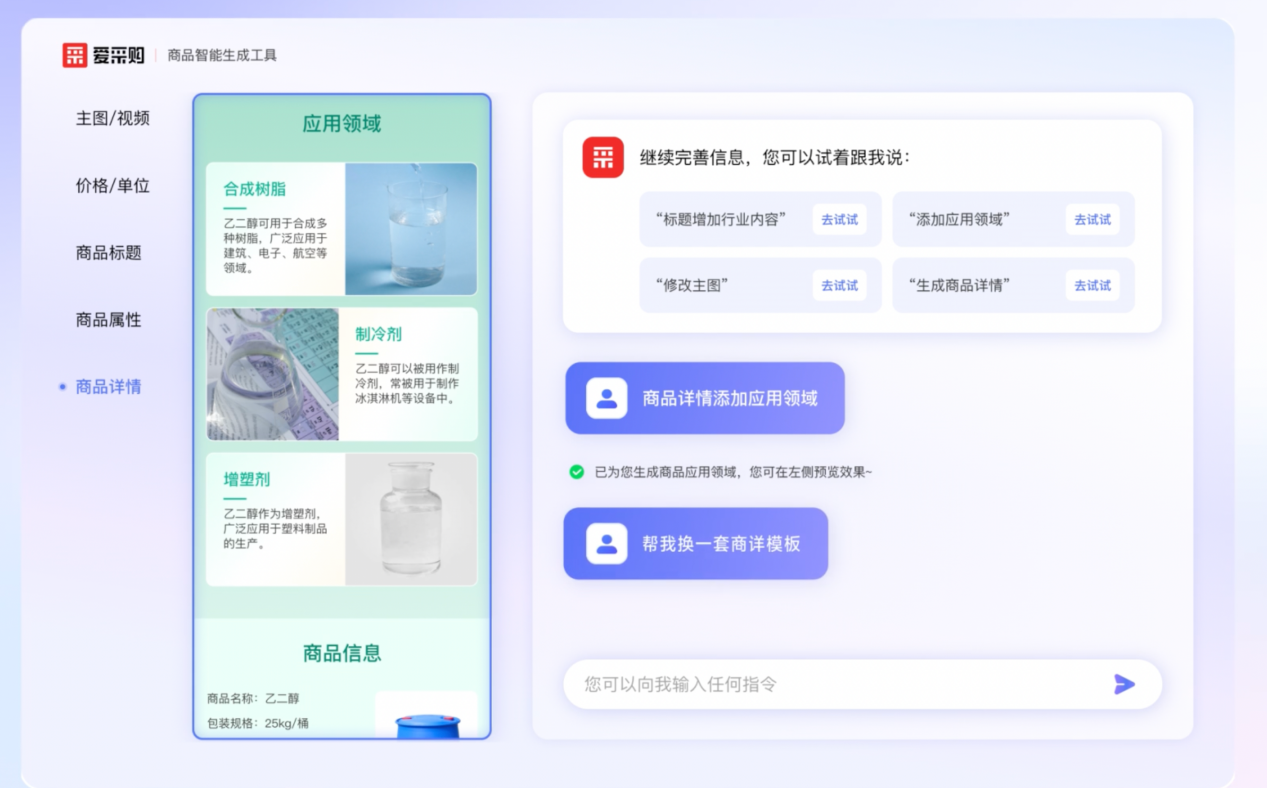Image resolution: width=1267 pixels, height=788 pixels.
Task: Open the 主图/视频 section
Action: pos(113,118)
